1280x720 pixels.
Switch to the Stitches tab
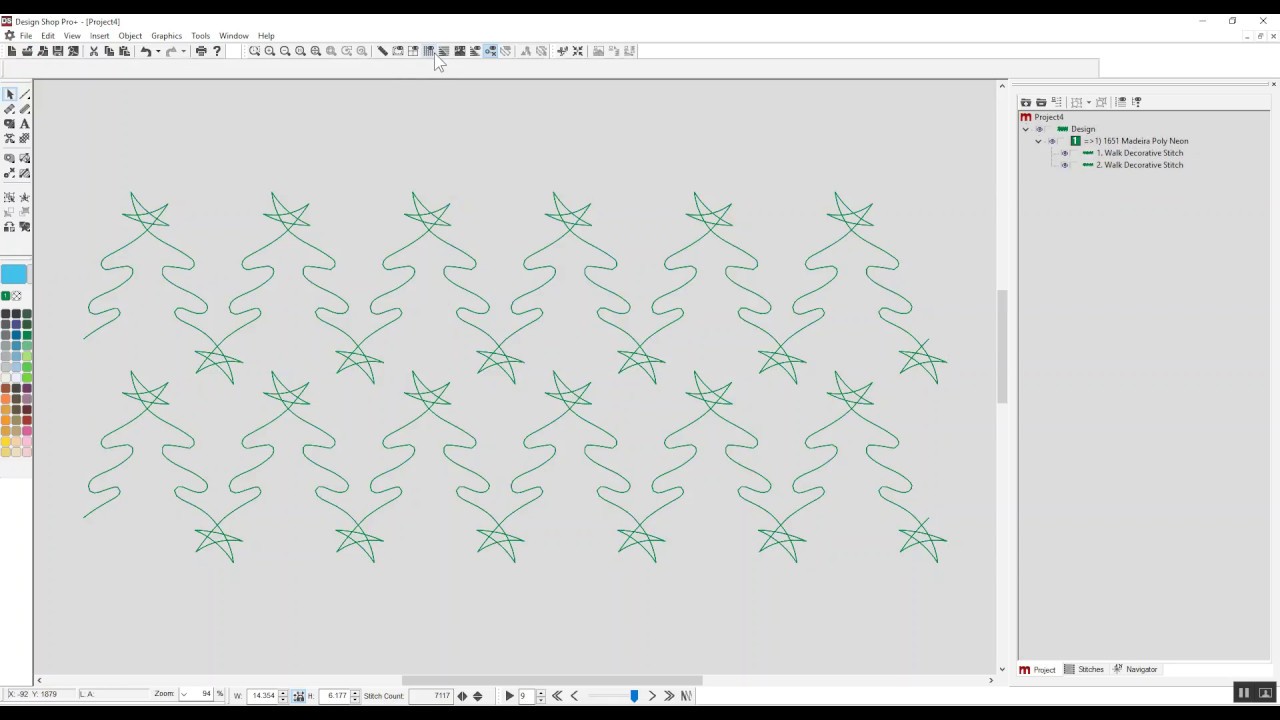(x=1085, y=670)
